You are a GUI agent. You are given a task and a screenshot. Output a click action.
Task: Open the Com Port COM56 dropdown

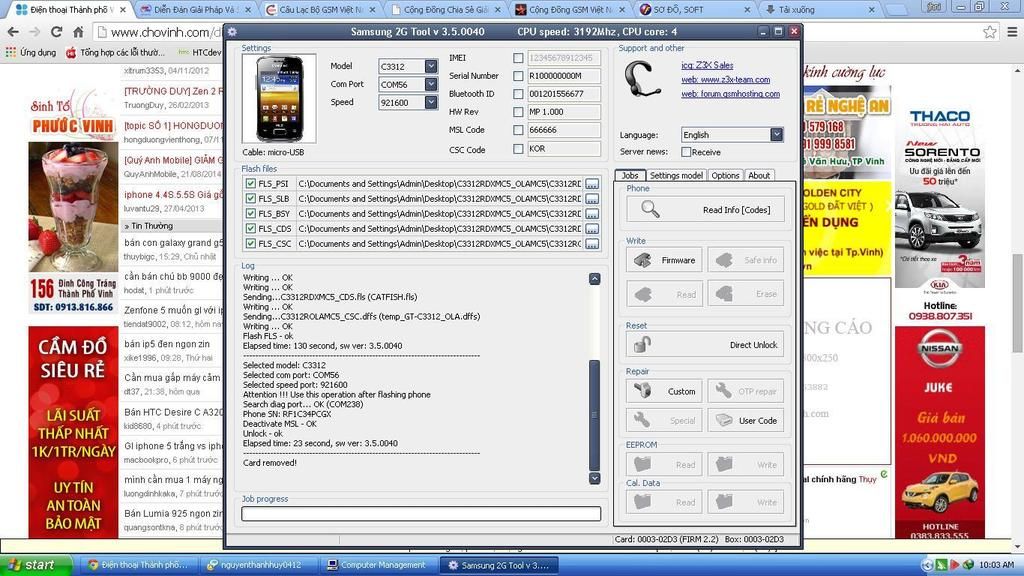pos(430,84)
